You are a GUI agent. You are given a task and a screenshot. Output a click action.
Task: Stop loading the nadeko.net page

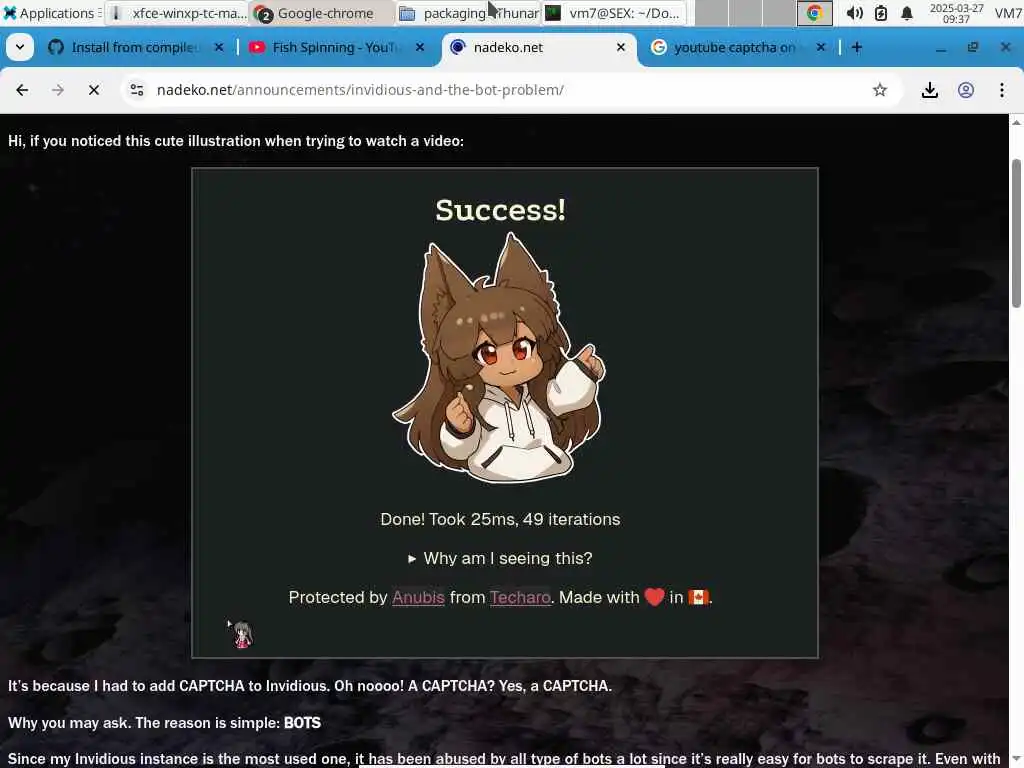(94, 90)
